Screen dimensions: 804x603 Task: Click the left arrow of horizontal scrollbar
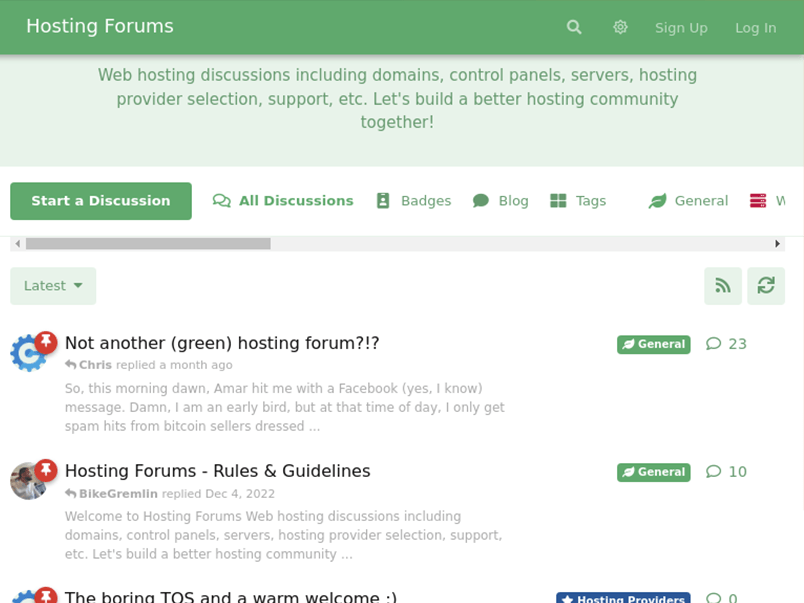coord(18,244)
